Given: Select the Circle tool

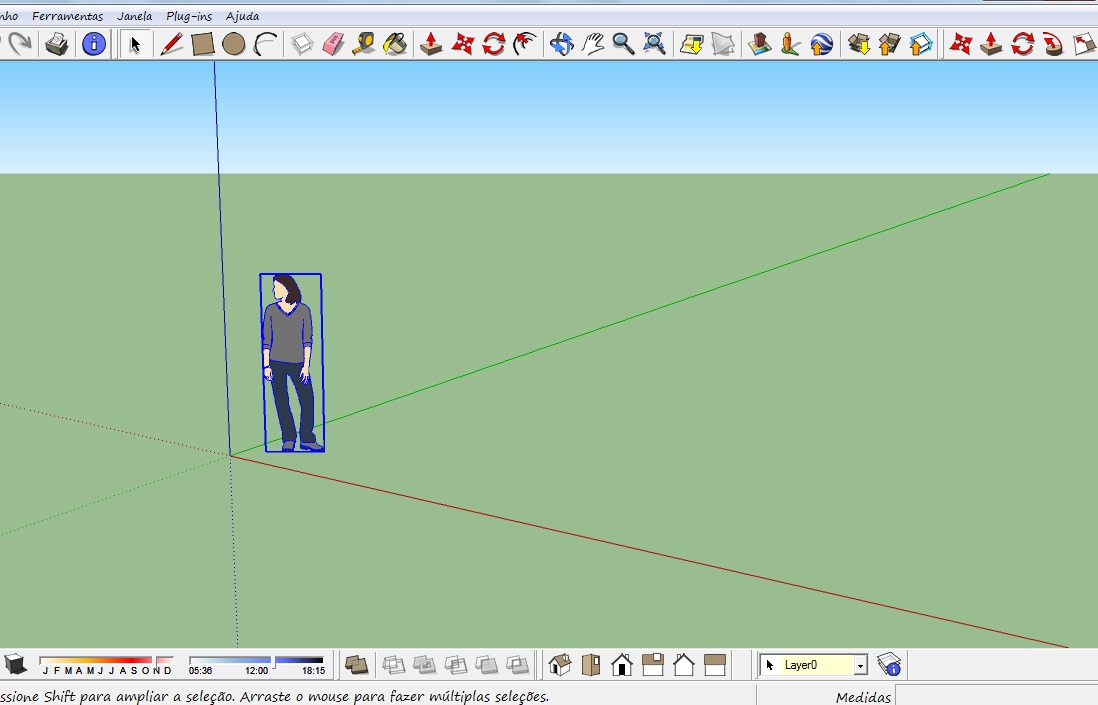Looking at the screenshot, I should tap(233, 44).
